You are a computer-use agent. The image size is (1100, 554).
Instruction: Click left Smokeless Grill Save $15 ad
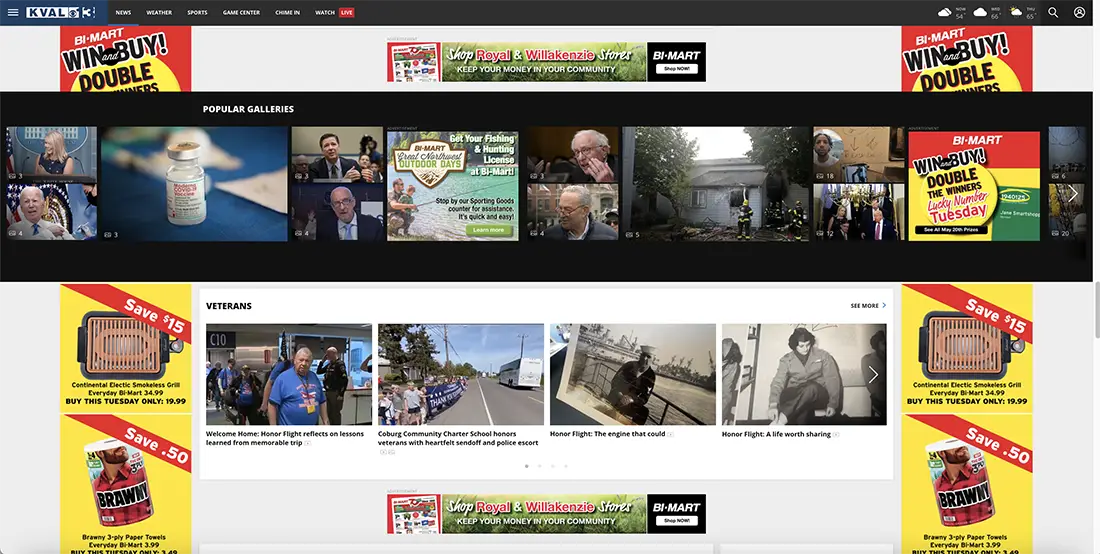[126, 348]
